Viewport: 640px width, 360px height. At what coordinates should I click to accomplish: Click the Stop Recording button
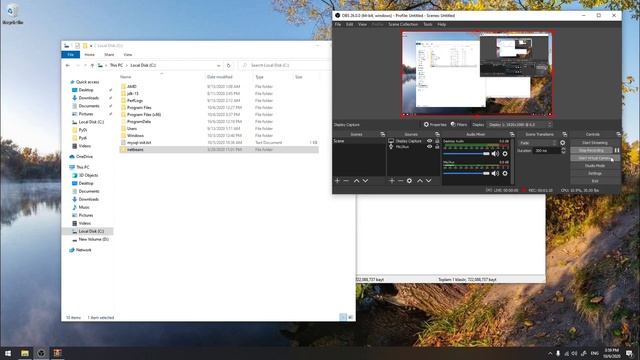pyautogui.click(x=591, y=151)
